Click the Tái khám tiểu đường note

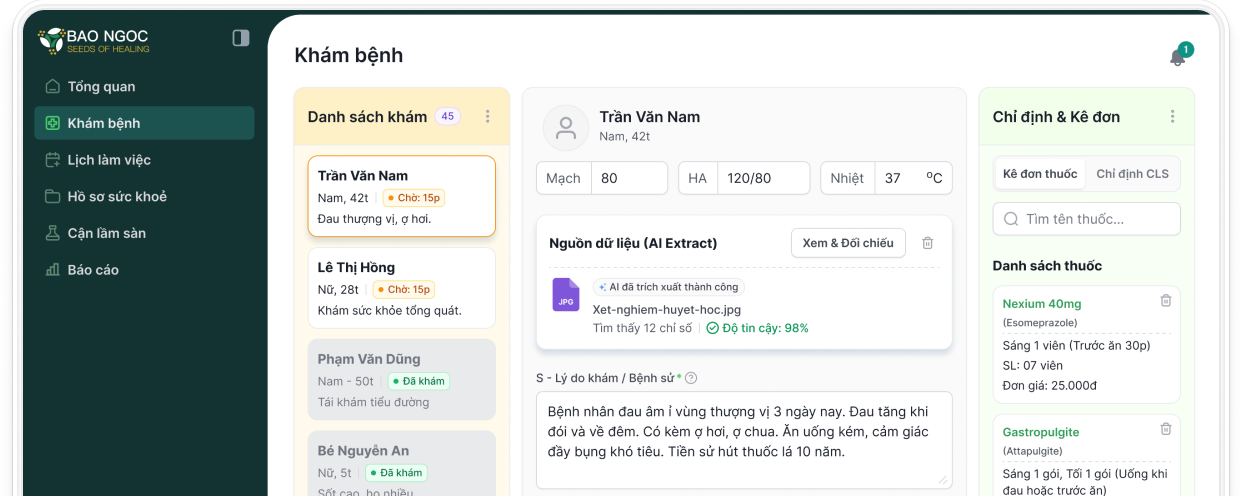(373, 402)
